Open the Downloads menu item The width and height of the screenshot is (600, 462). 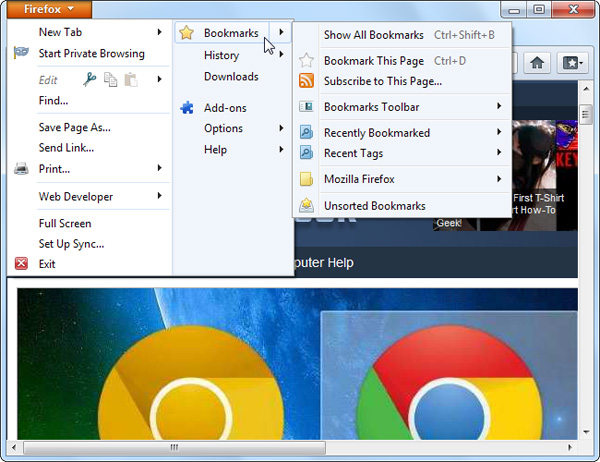(x=233, y=77)
